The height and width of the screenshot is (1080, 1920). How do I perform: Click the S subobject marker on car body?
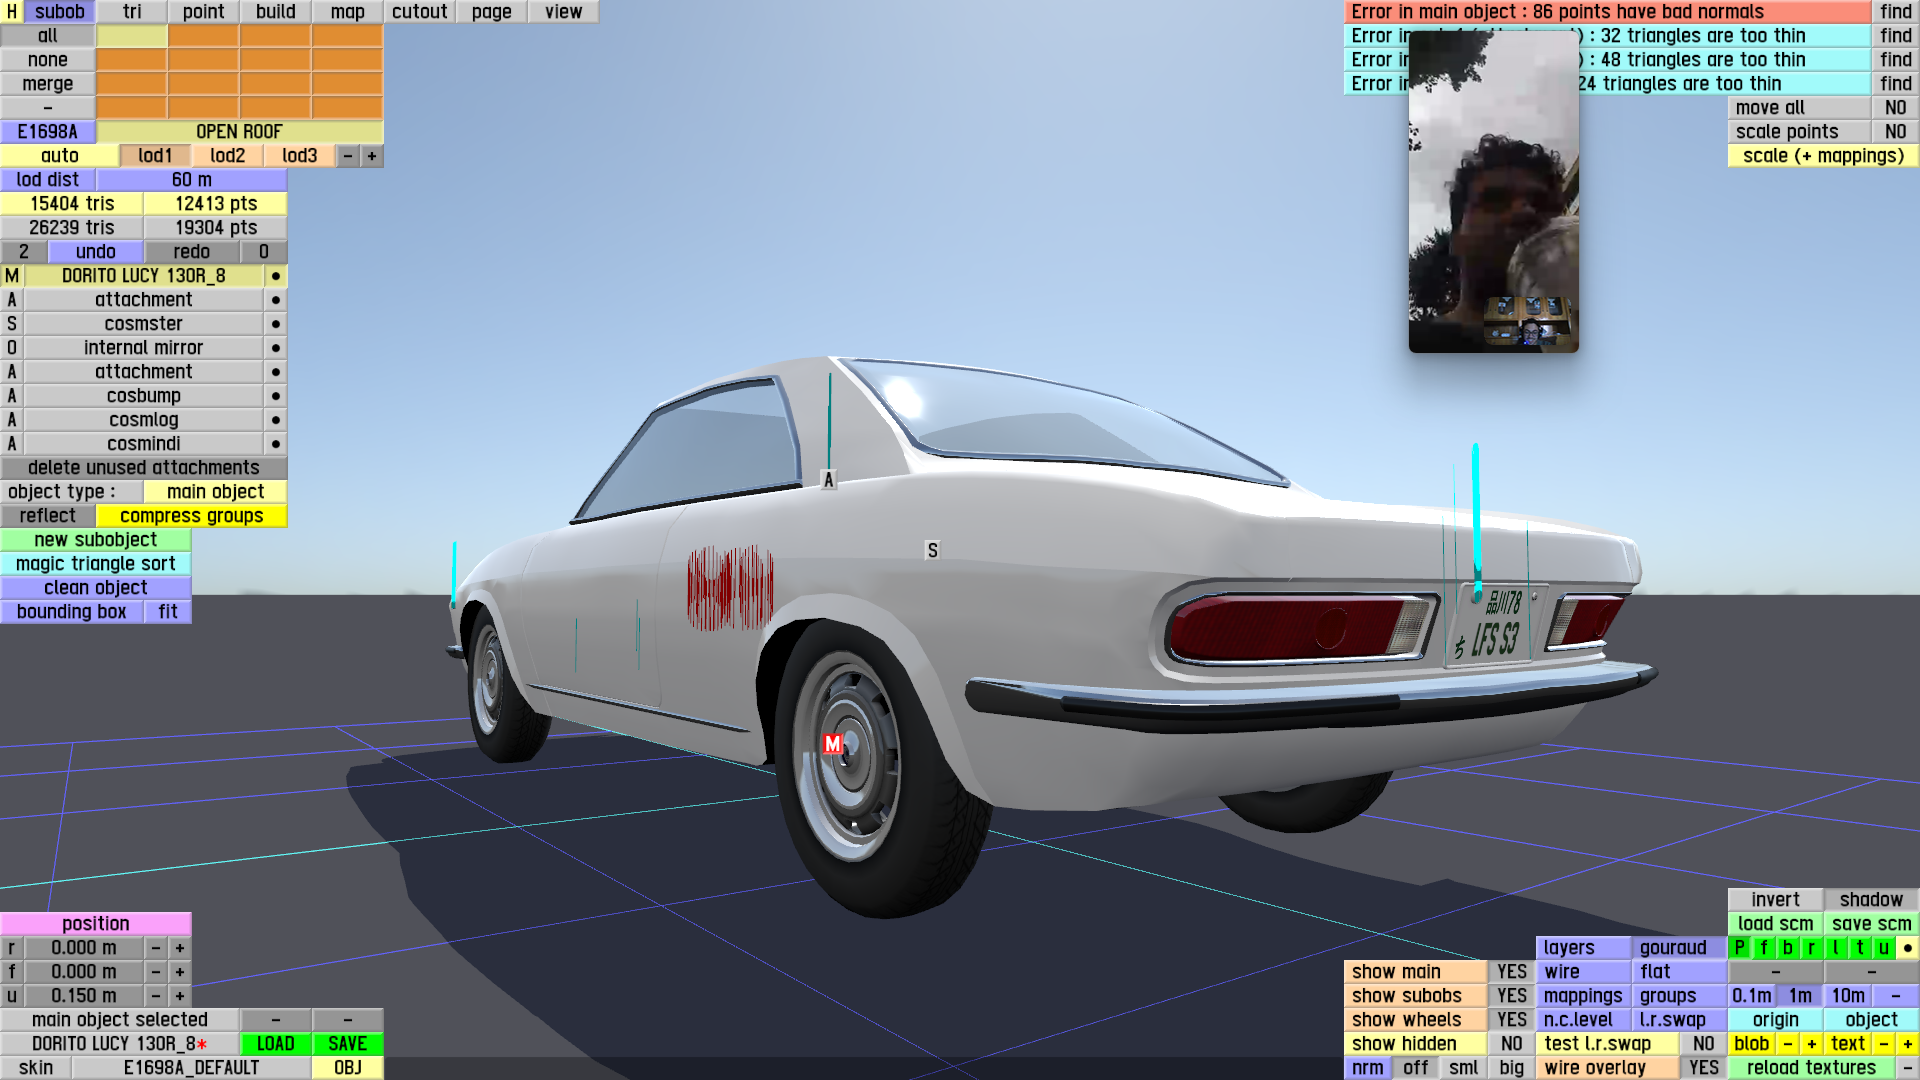[x=932, y=550]
